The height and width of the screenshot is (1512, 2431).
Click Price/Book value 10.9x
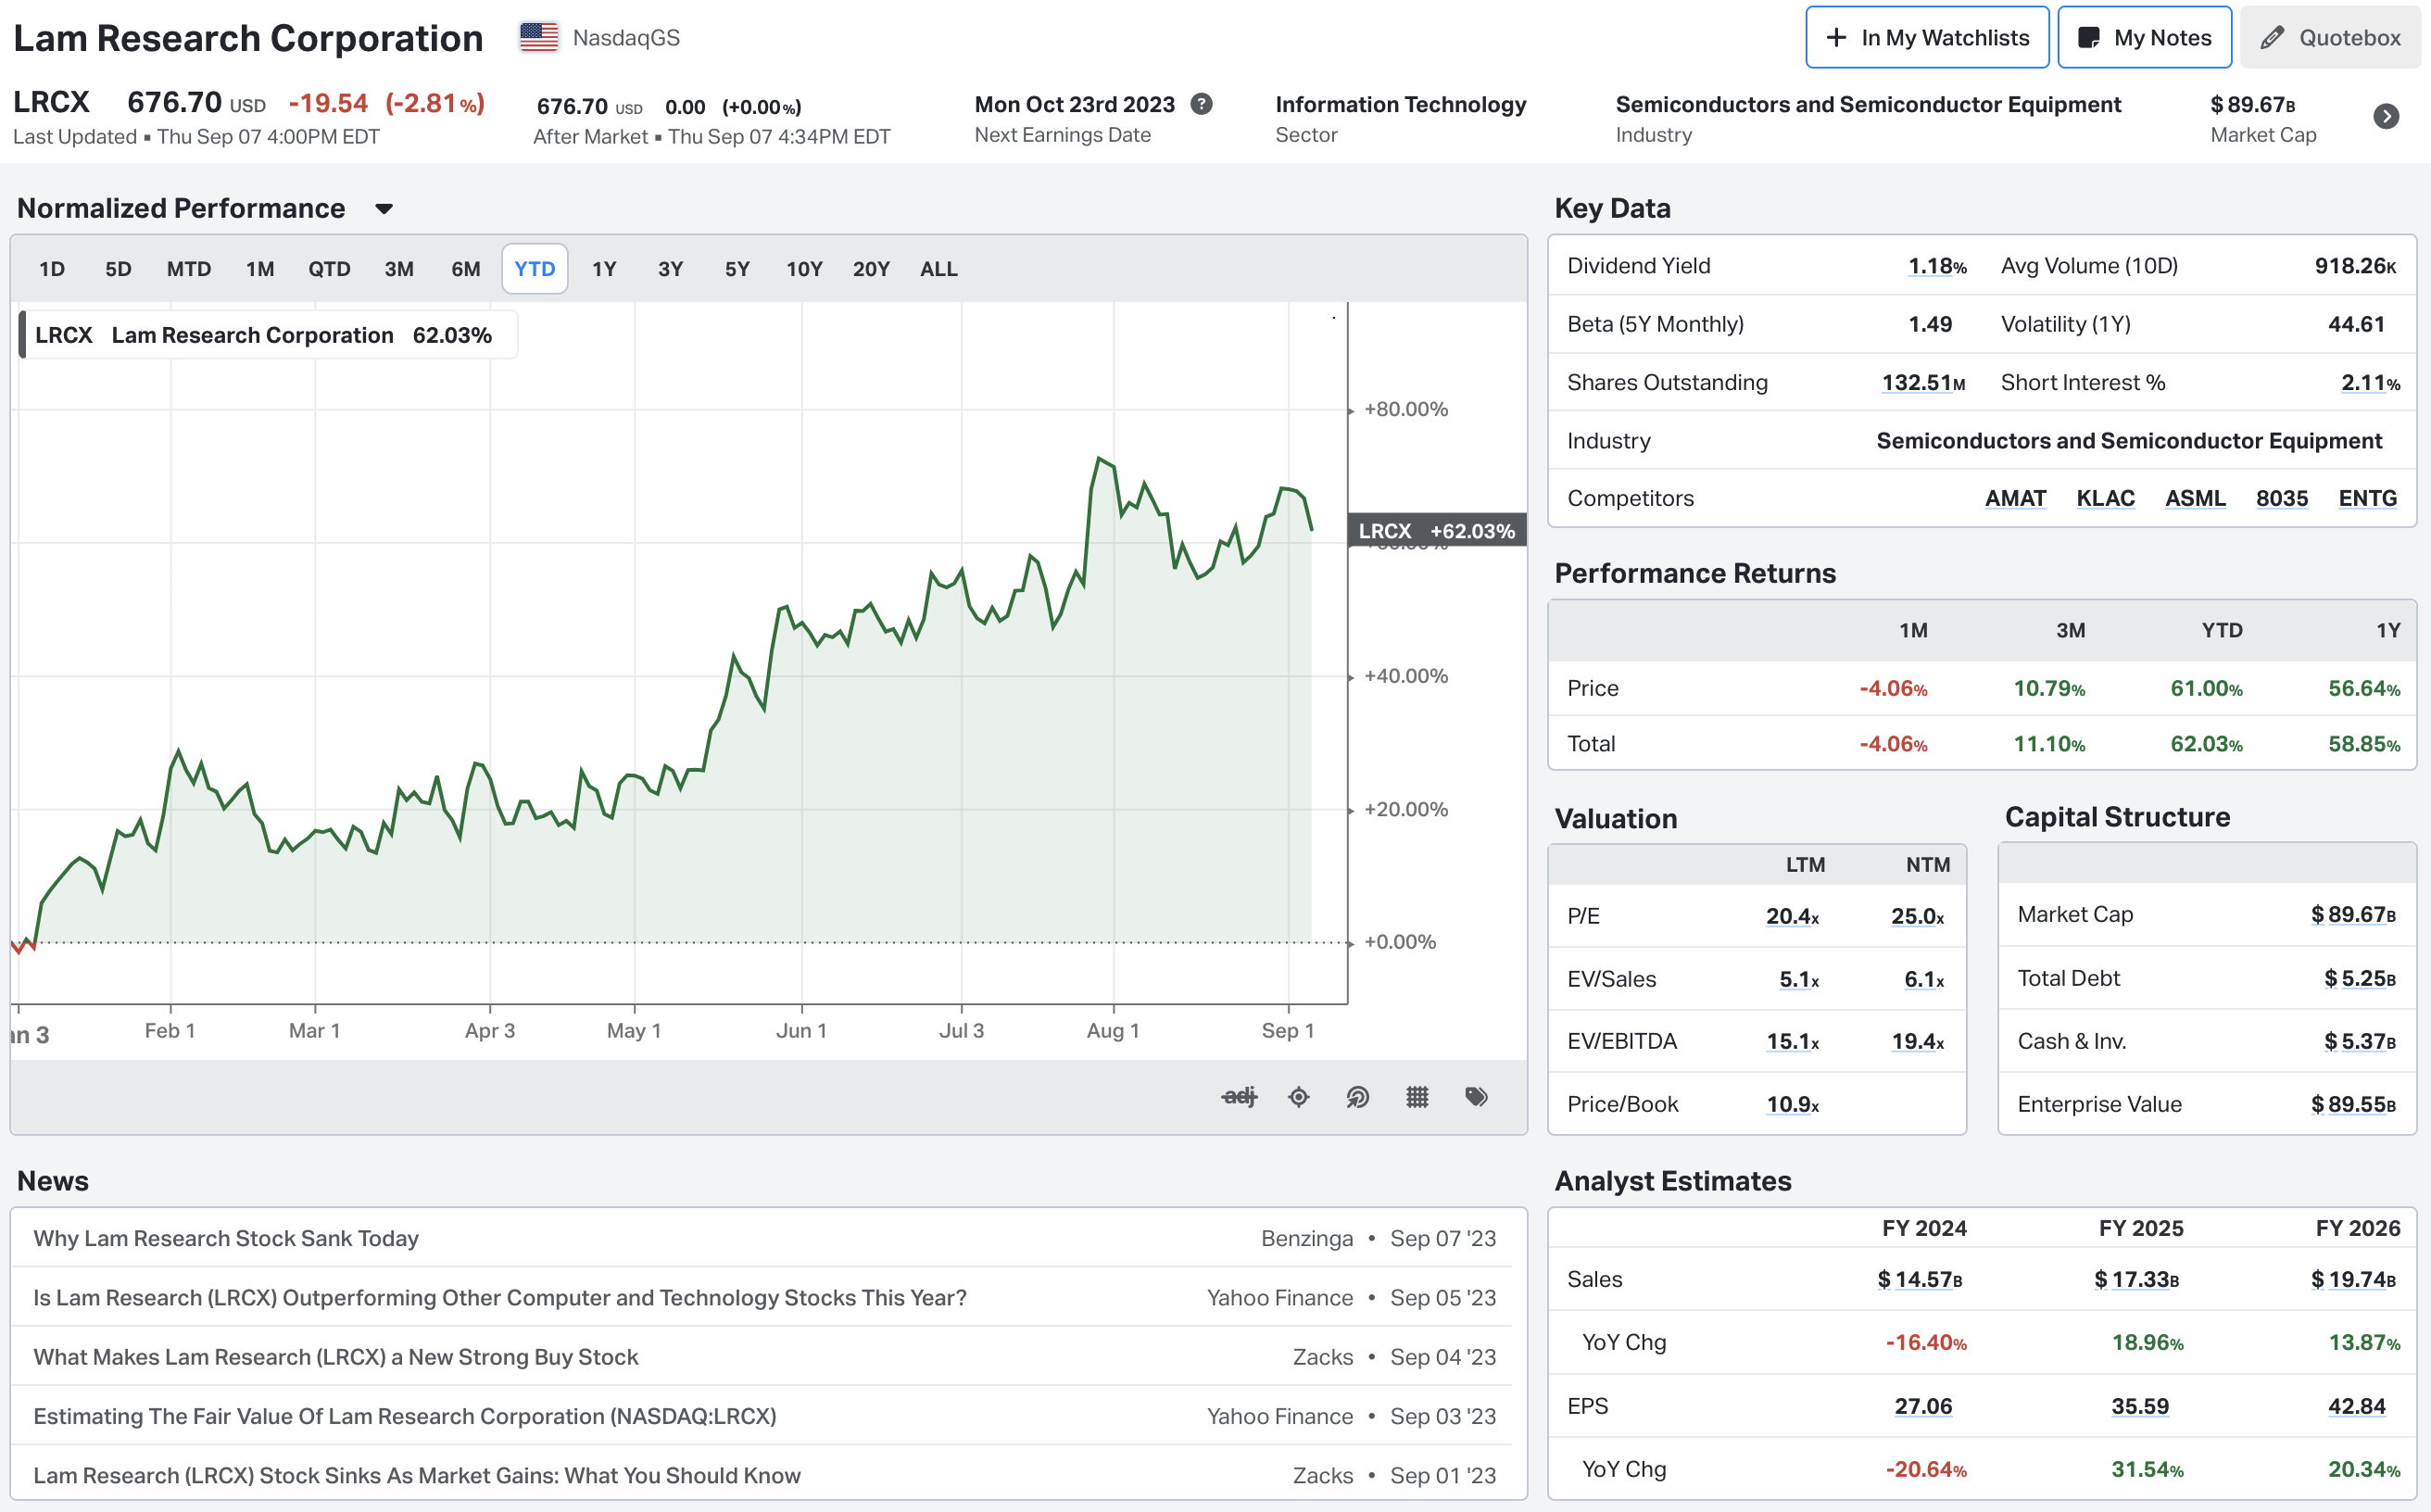pyautogui.click(x=1792, y=1104)
